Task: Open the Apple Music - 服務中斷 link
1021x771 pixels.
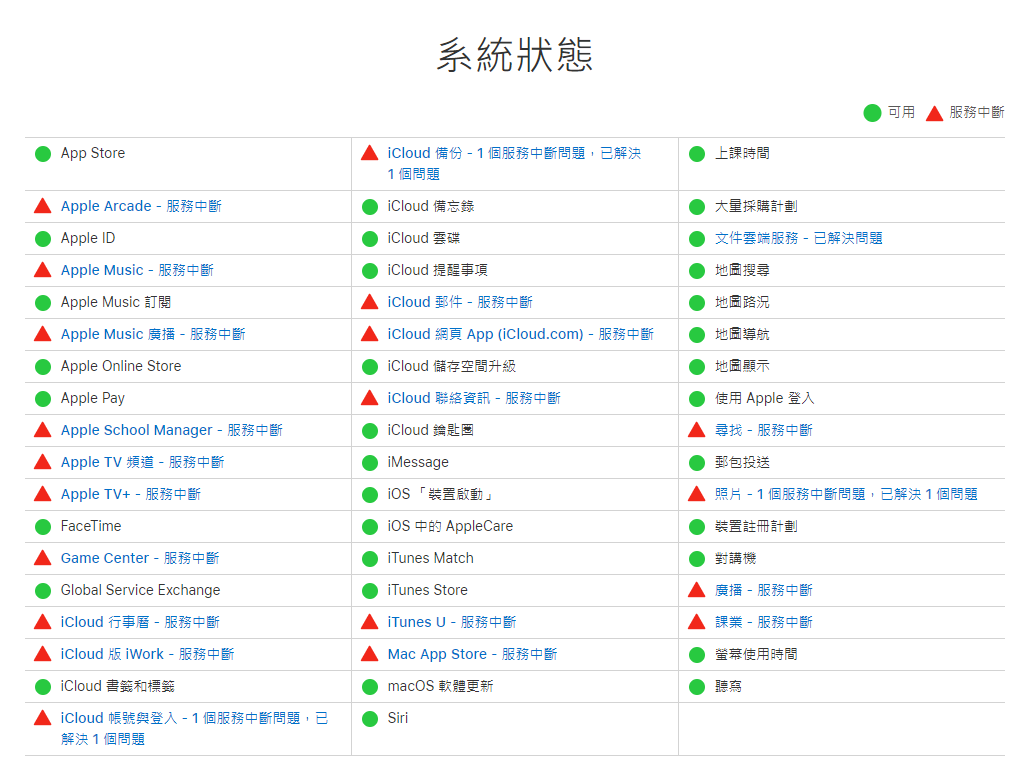Action: [137, 270]
